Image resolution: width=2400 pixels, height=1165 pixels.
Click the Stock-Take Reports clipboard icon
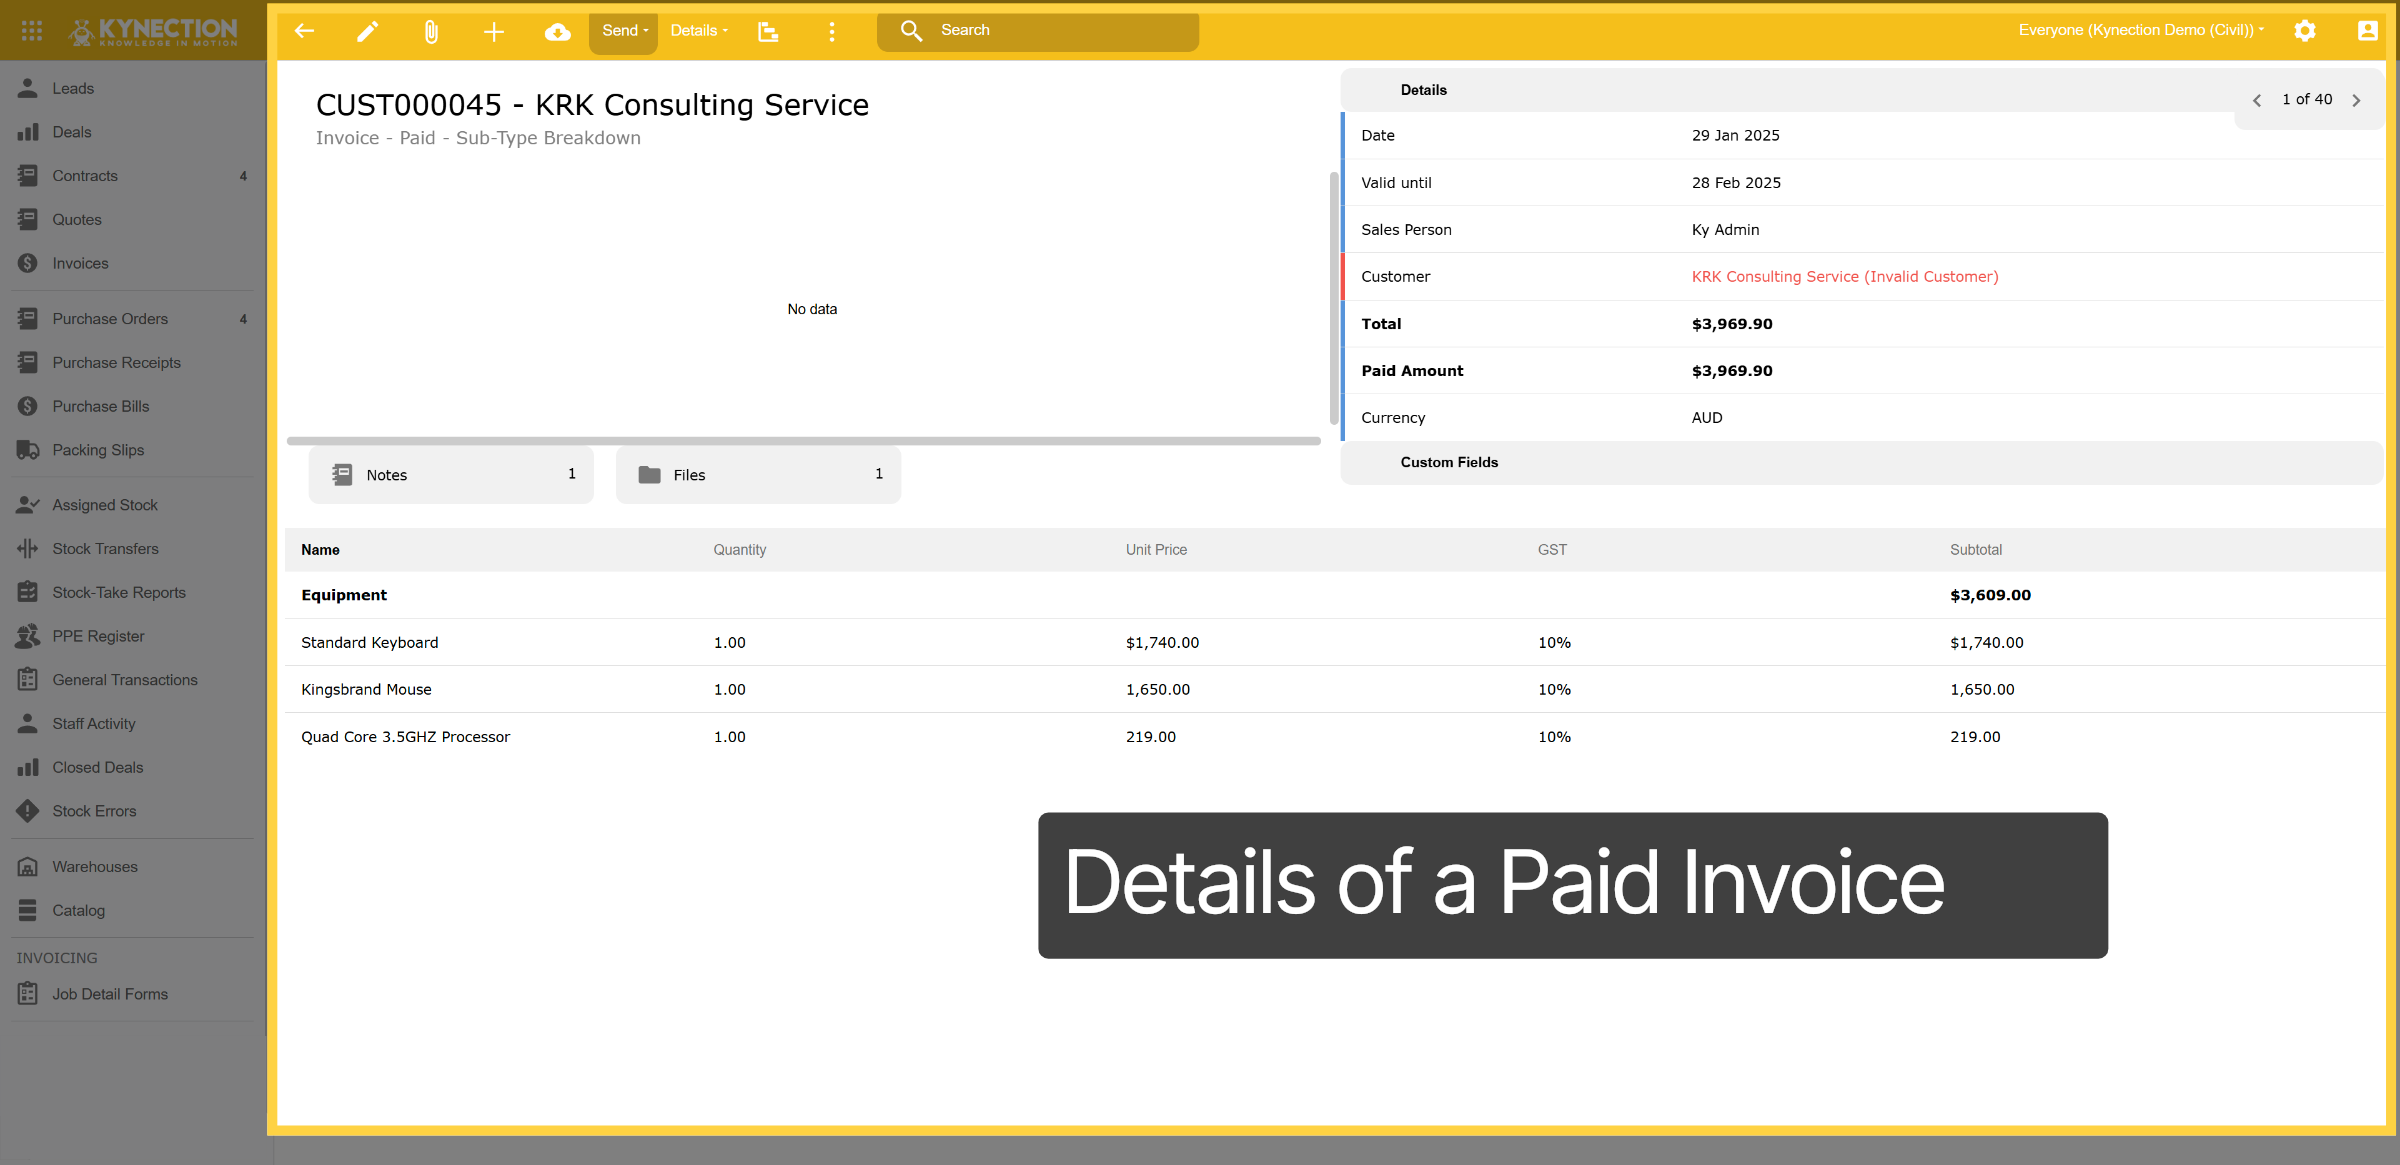coord(28,593)
